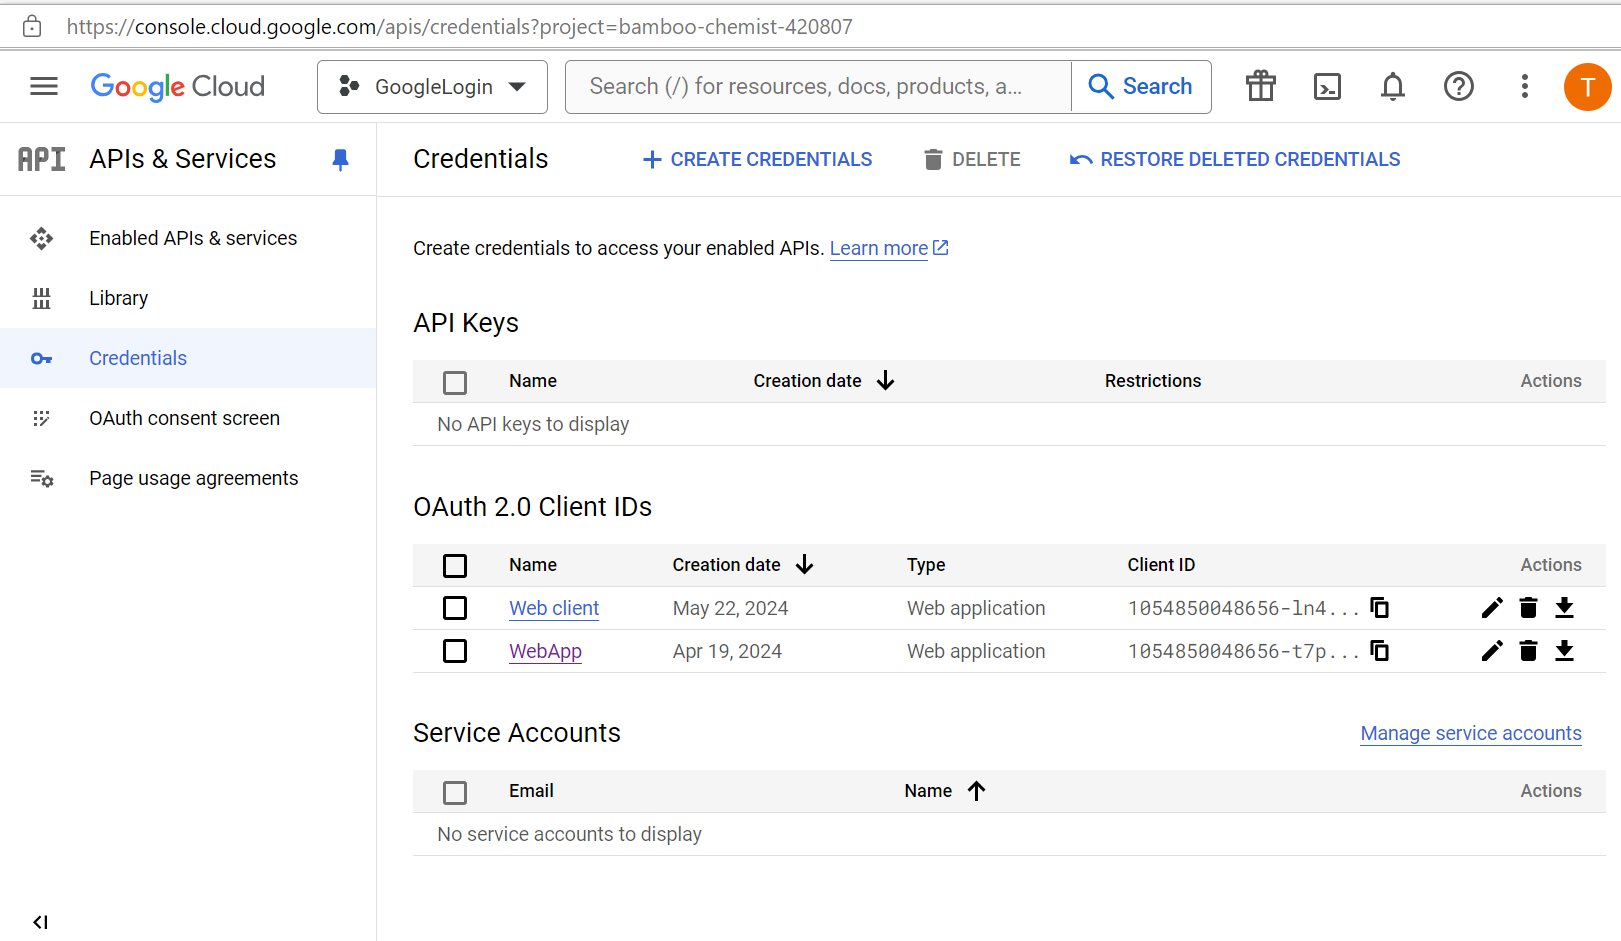Sort OAuth clients by creation date
1621x941 pixels.
pyautogui.click(x=741, y=565)
